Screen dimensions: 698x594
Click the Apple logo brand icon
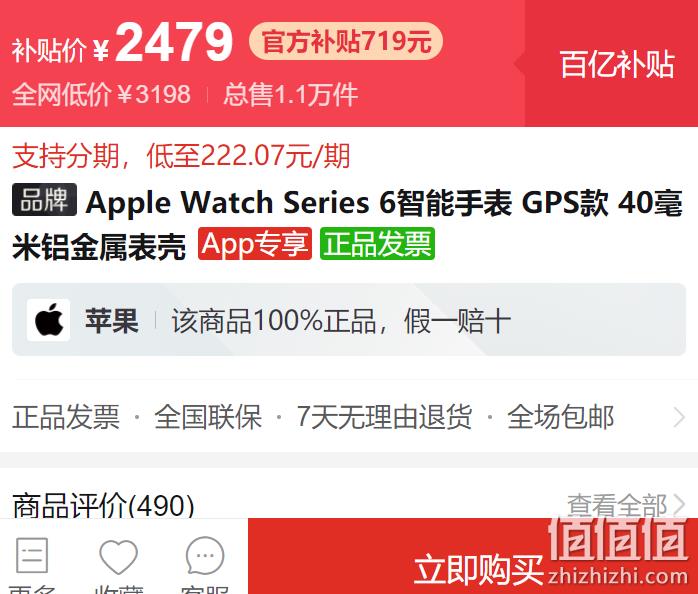tap(49, 320)
